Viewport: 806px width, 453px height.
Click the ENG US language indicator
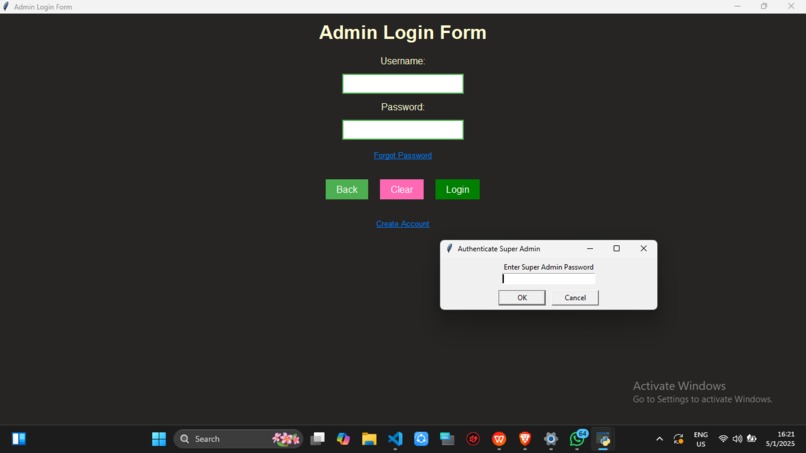coord(701,439)
